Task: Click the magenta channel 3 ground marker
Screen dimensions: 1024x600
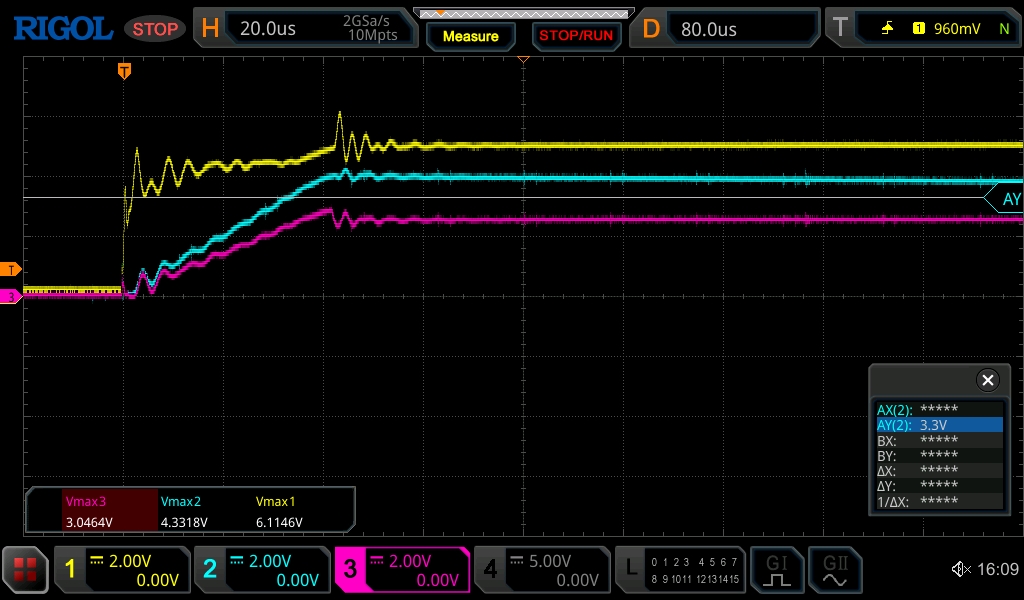Action: [11, 296]
